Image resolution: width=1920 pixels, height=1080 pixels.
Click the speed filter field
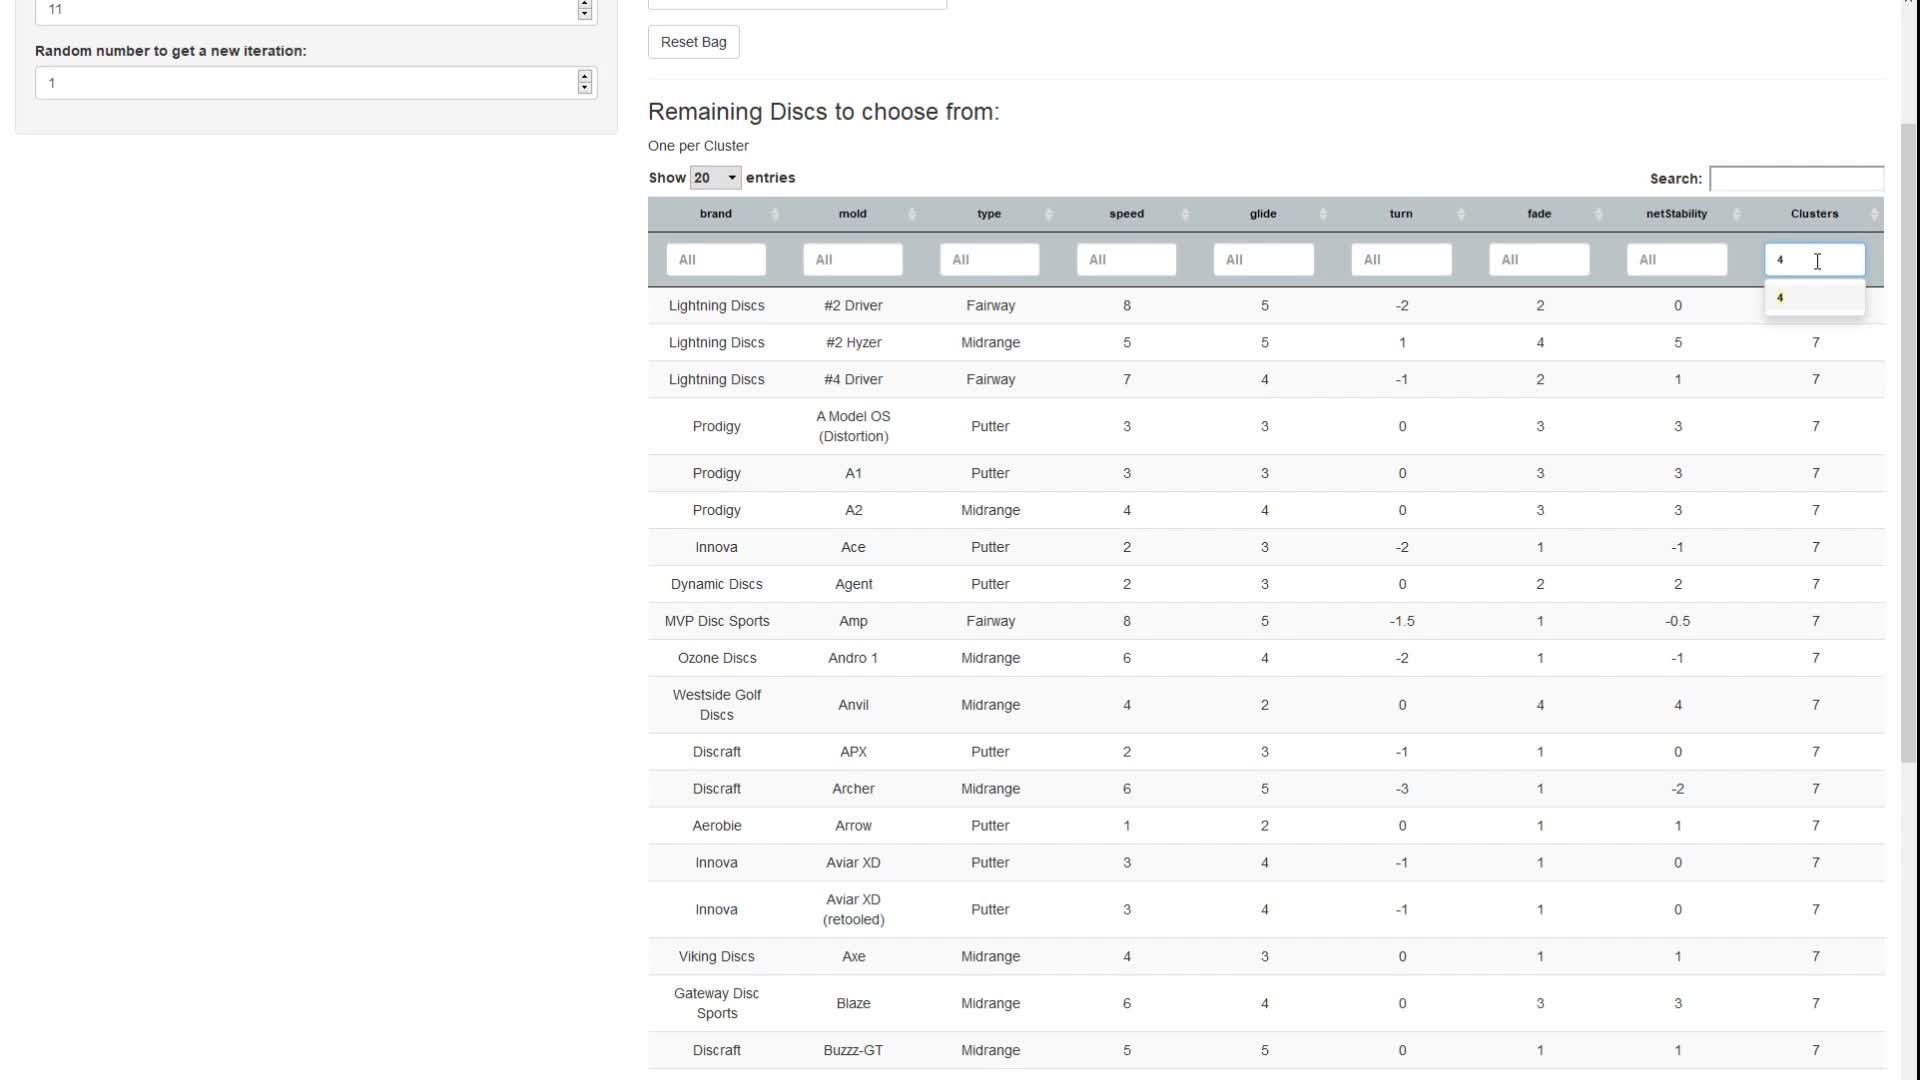click(1126, 260)
